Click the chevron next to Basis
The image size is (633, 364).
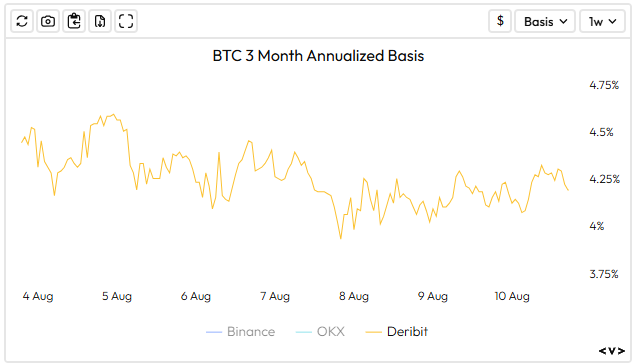[x=564, y=21]
